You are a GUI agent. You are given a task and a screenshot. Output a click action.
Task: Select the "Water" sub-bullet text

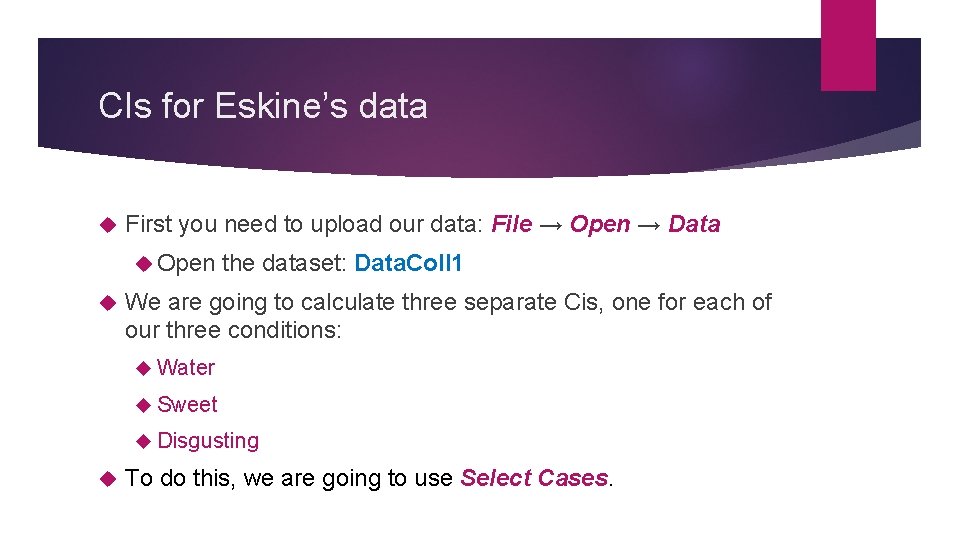pos(186,367)
